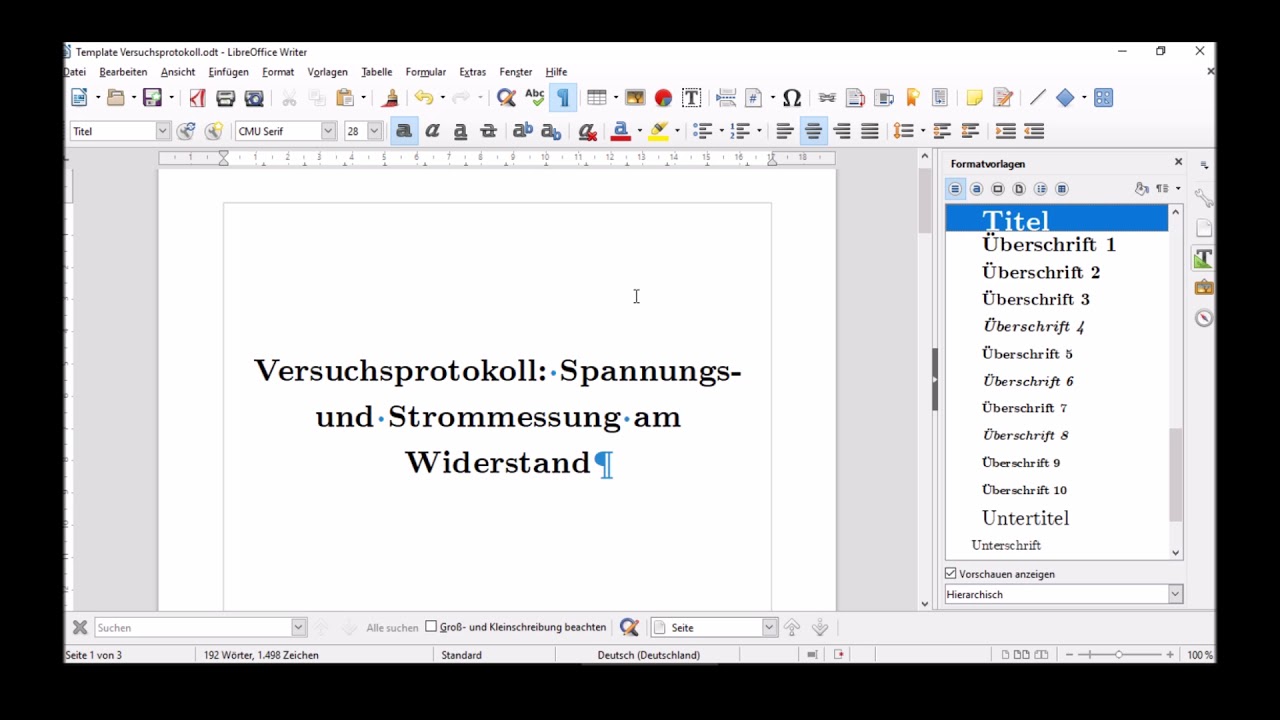
Task: Insert a page break
Action: point(727,98)
